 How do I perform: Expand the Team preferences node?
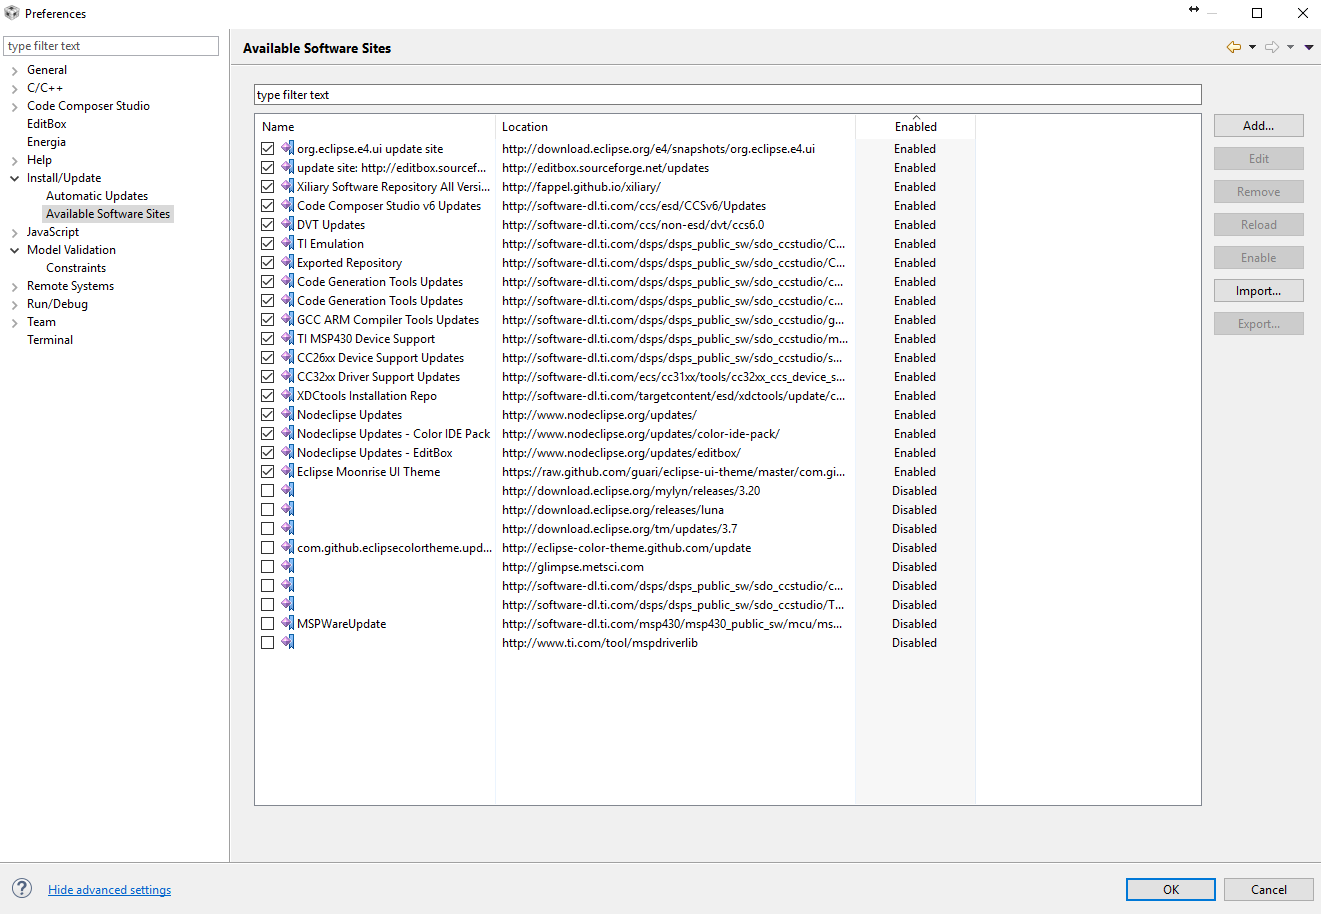pos(14,322)
